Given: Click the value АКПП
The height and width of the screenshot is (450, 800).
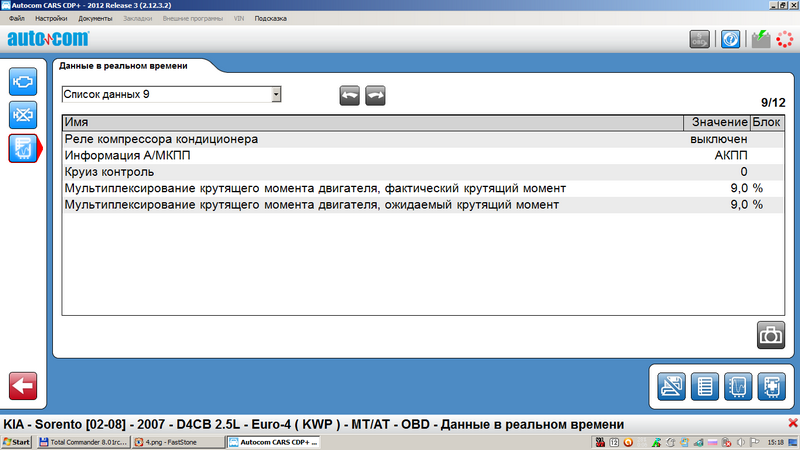Looking at the screenshot, I should click(731, 156).
